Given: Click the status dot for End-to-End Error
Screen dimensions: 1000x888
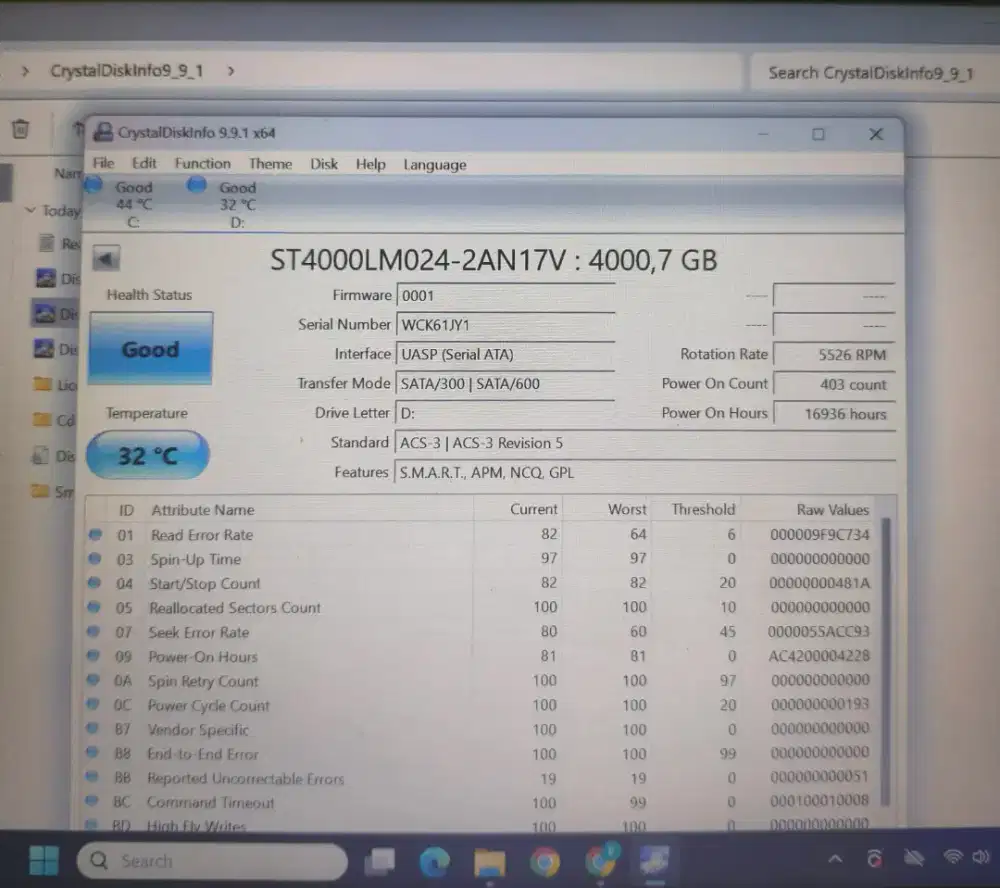Looking at the screenshot, I should [x=92, y=753].
